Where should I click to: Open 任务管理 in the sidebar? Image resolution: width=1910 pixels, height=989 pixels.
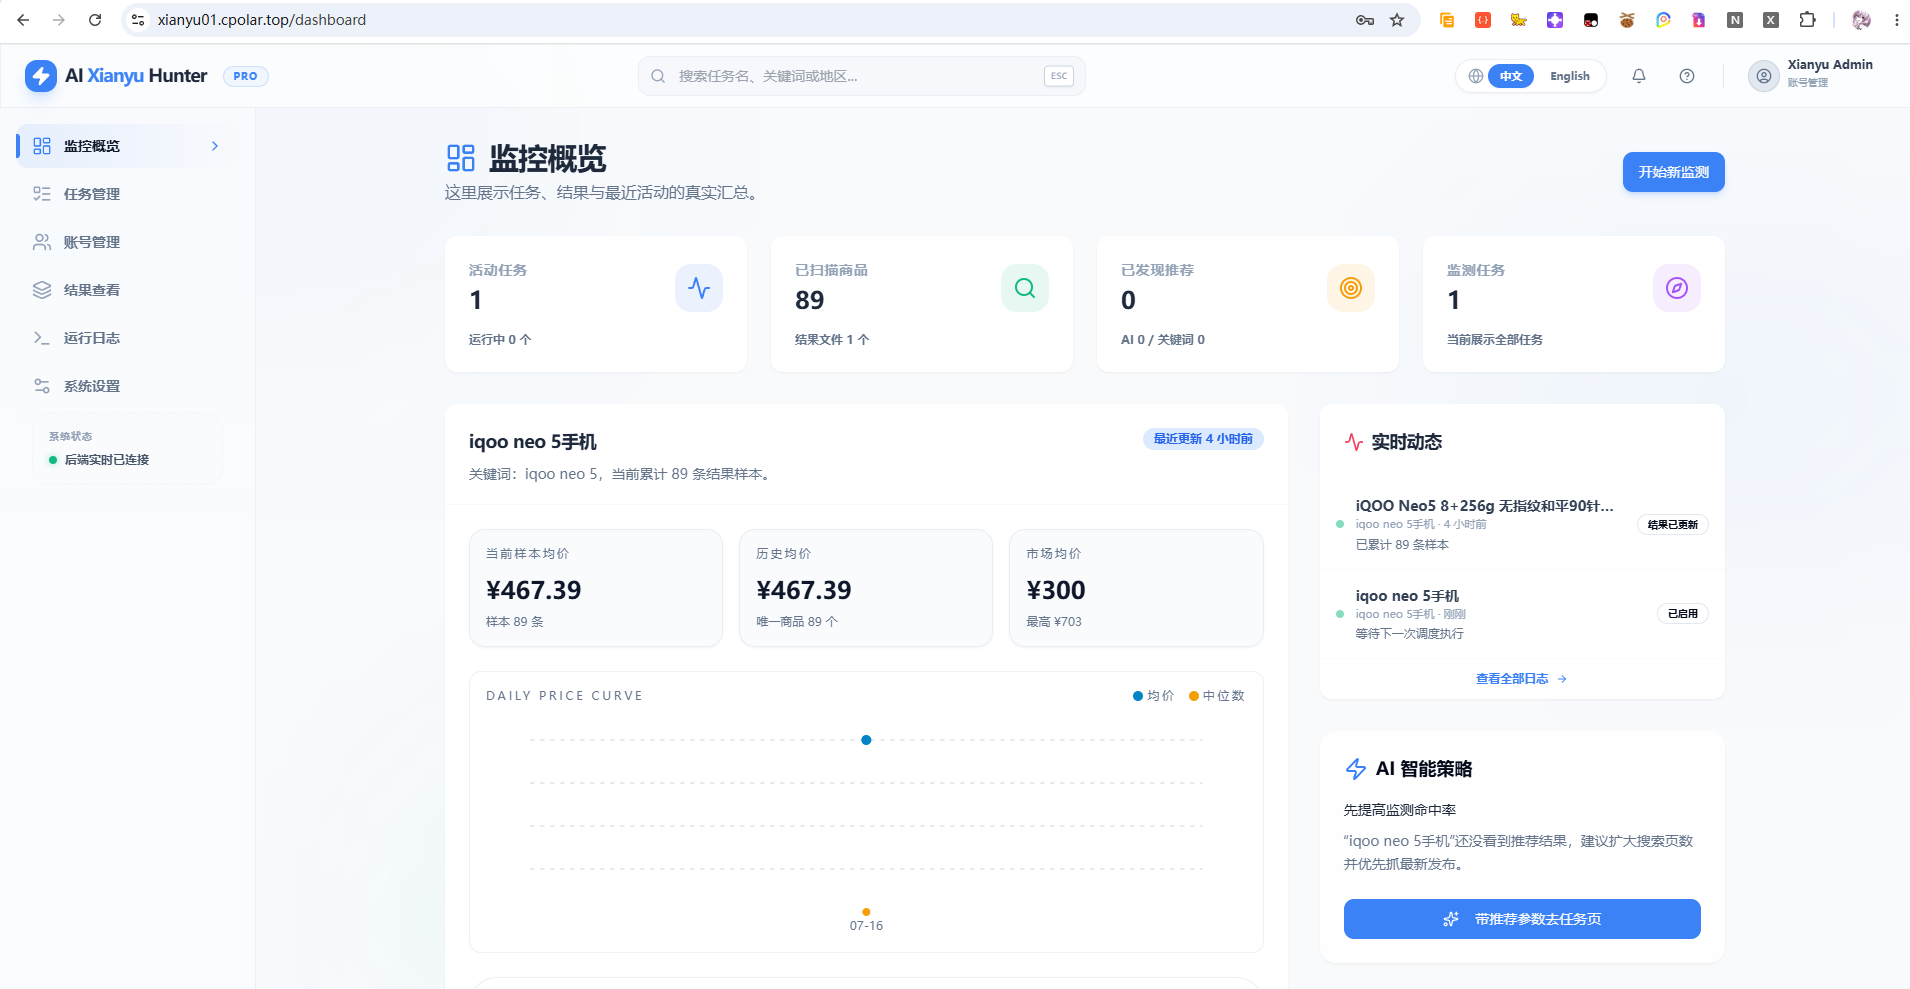click(x=119, y=194)
